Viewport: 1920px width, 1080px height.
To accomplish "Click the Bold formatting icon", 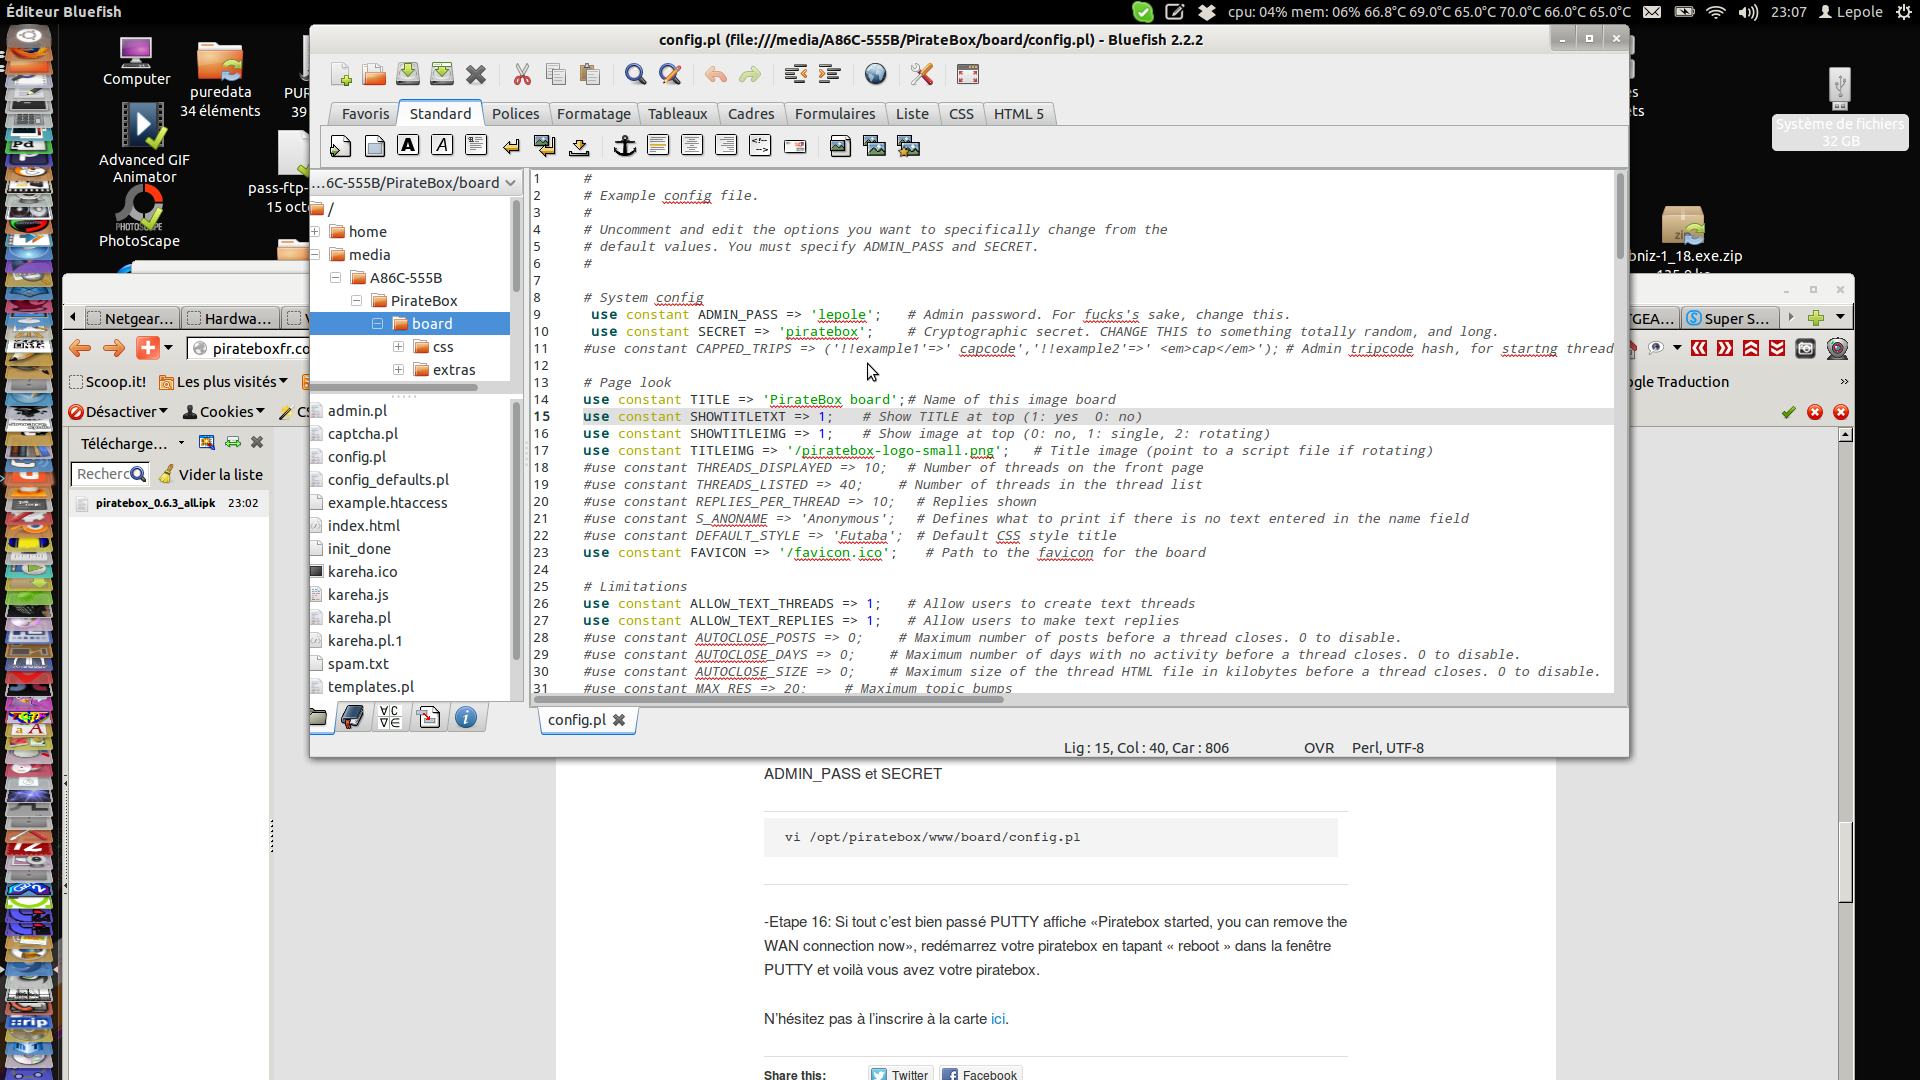I will click(x=408, y=146).
